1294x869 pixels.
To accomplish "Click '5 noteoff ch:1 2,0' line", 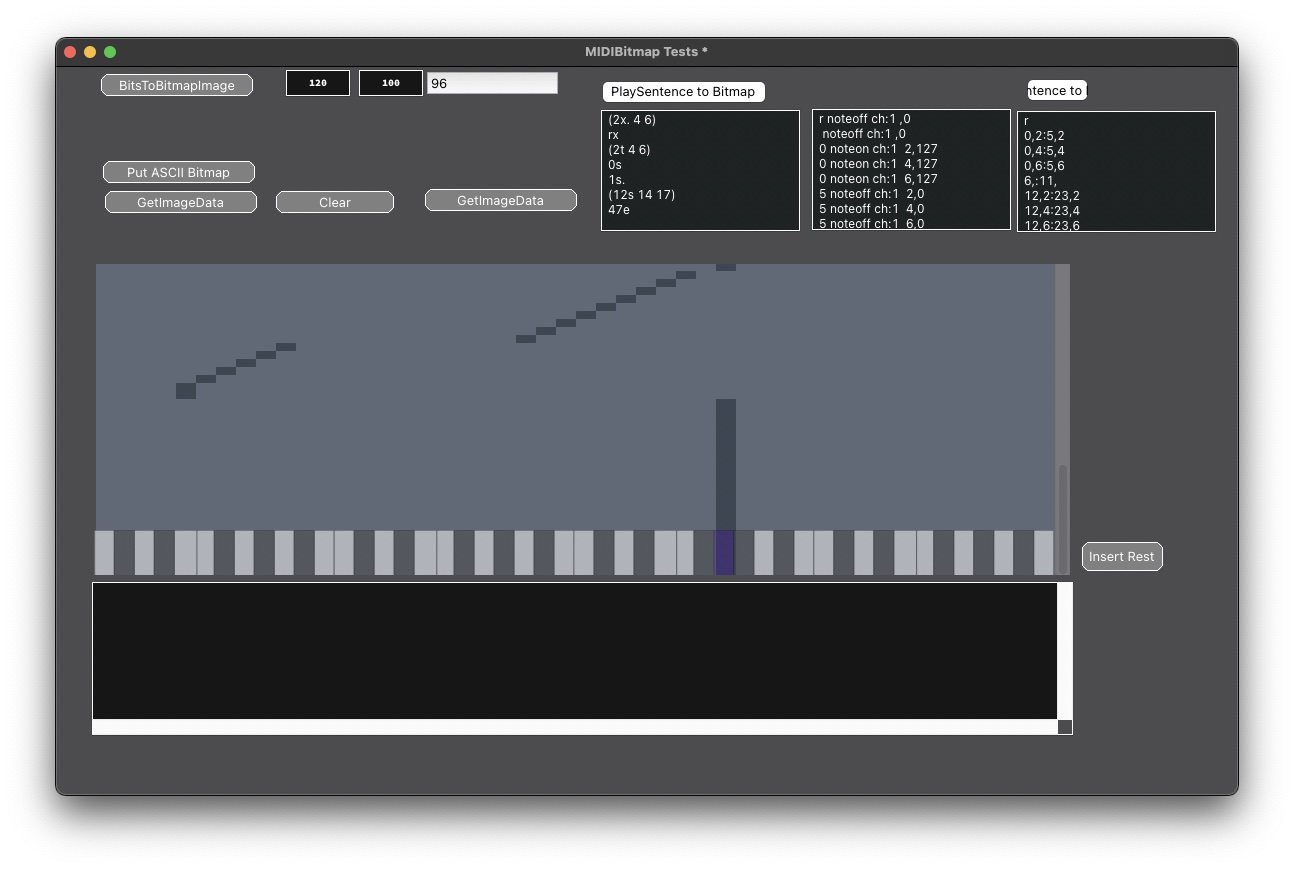I will click(x=871, y=193).
